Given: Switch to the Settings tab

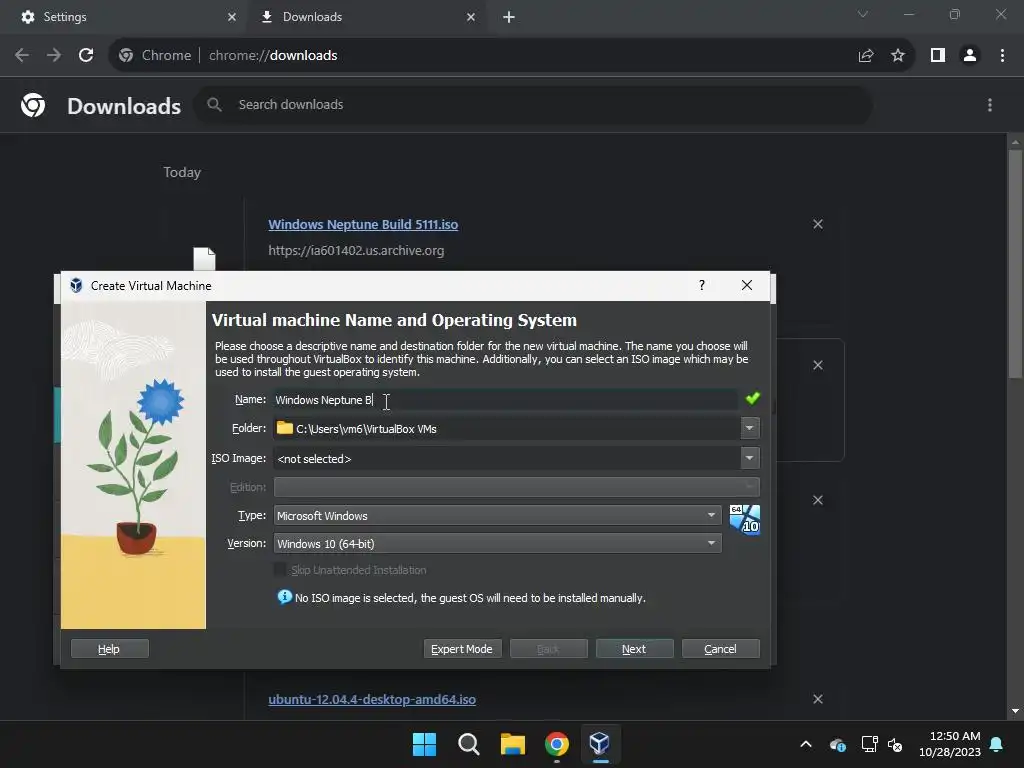Looking at the screenshot, I should pyautogui.click(x=123, y=17).
